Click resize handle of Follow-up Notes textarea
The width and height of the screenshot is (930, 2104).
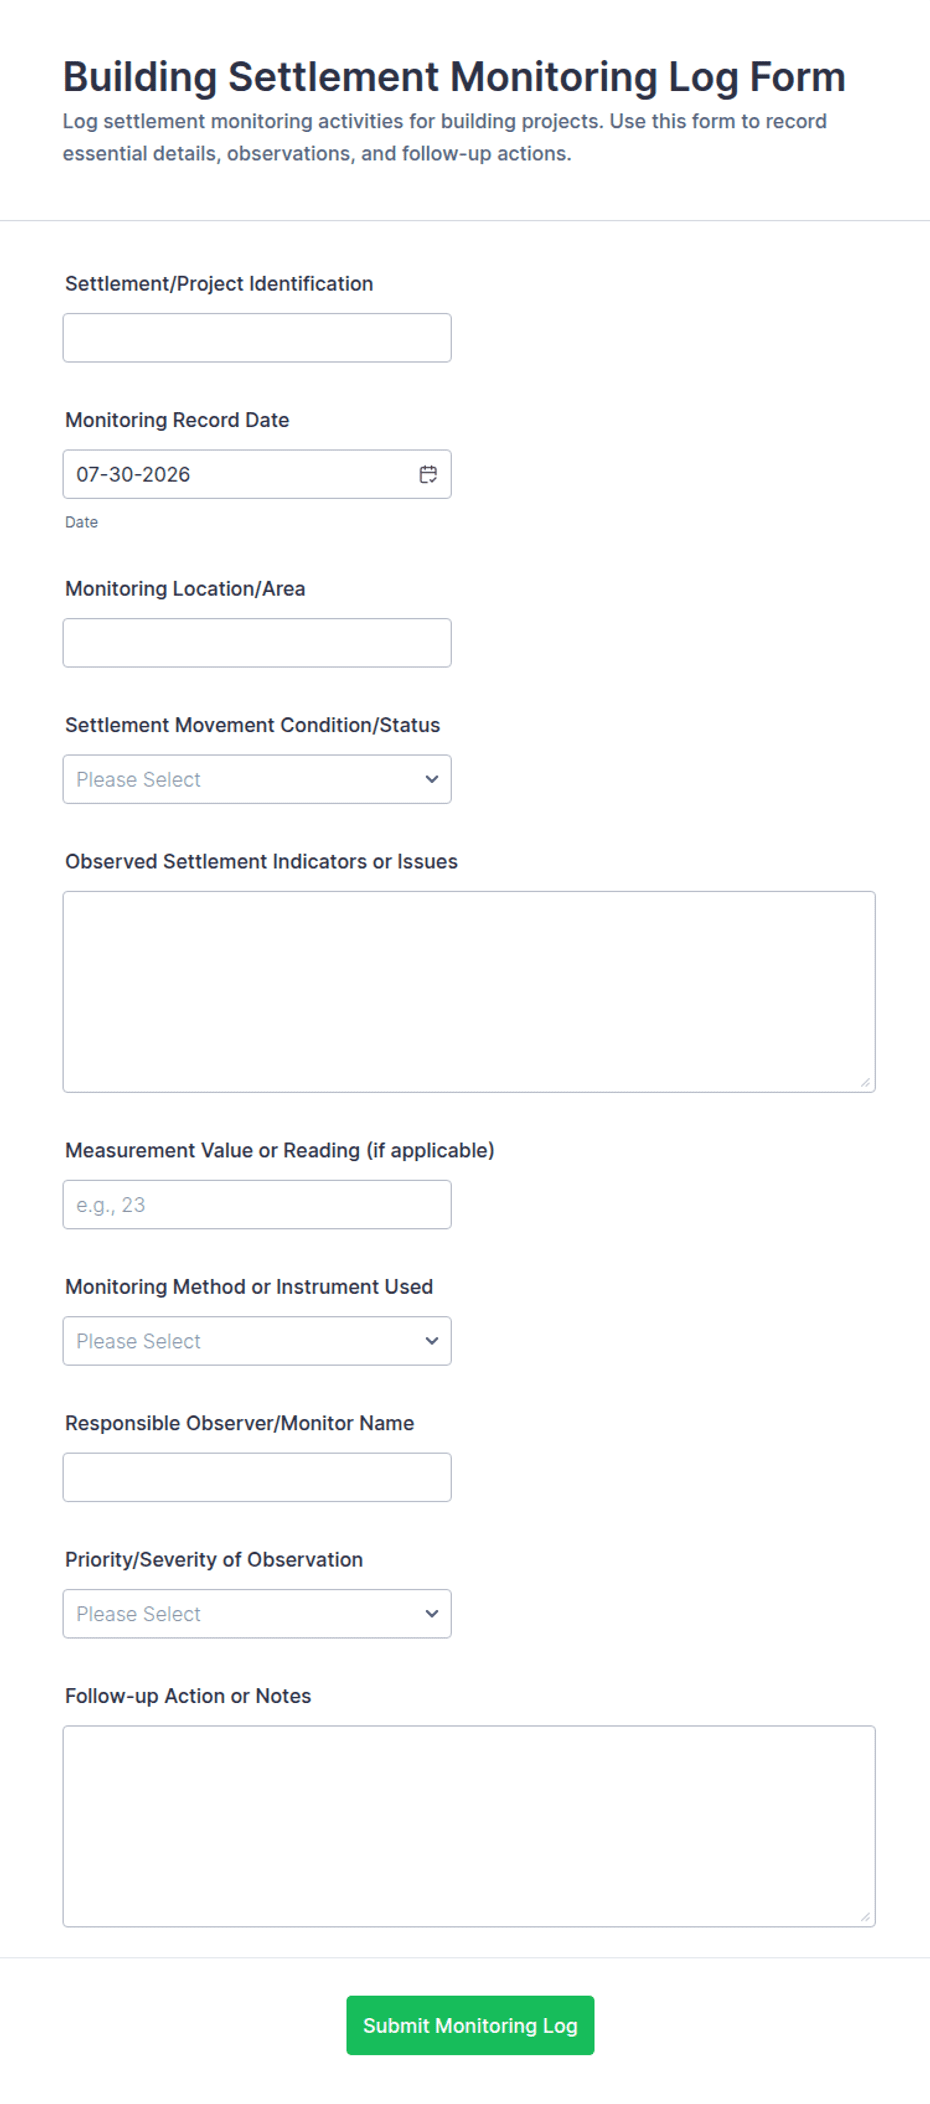(x=865, y=1917)
